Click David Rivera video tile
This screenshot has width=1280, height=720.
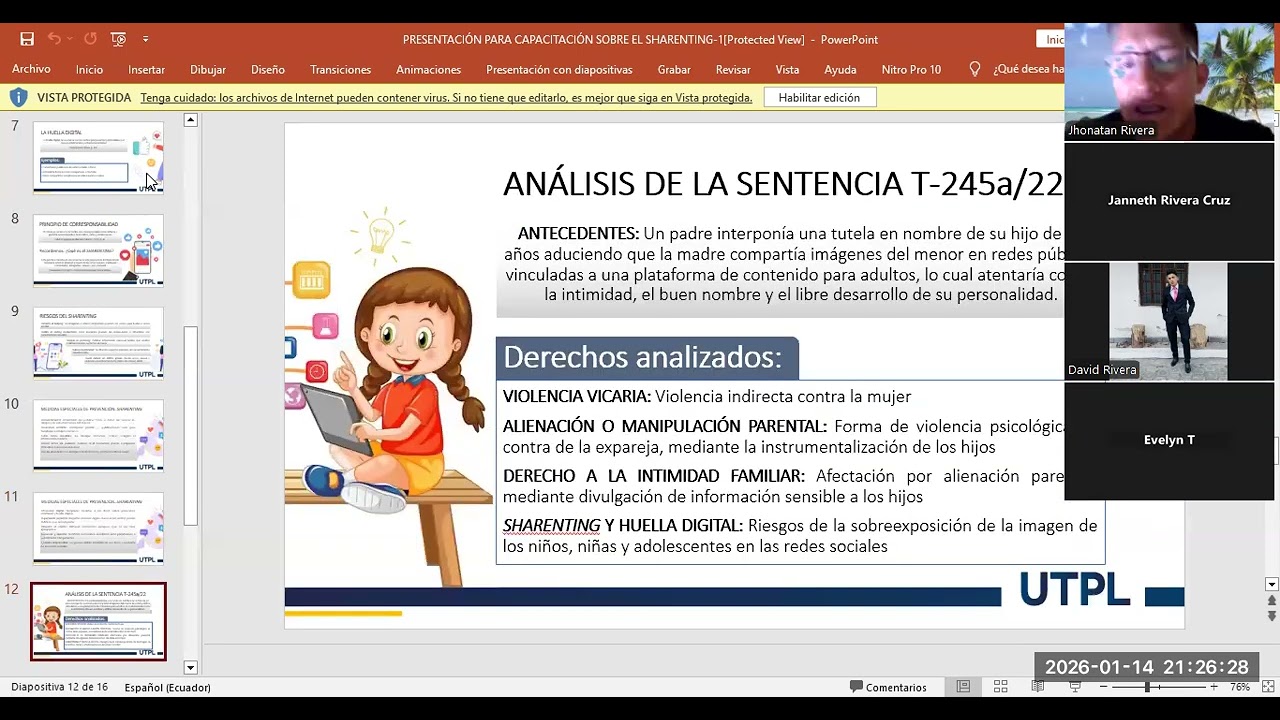click(1169, 321)
